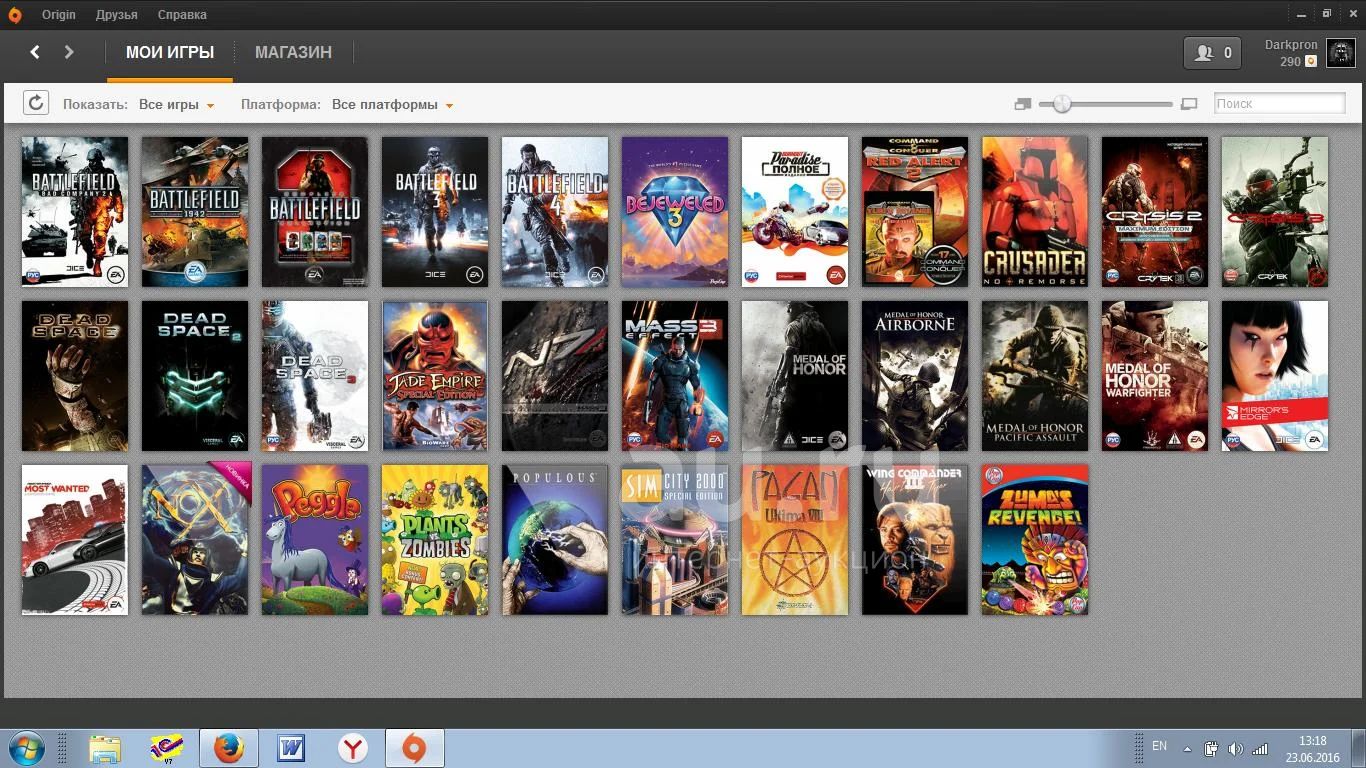Screen dimensions: 1366x768
Task: Select the Pagan Ultima VIII cover
Action: coord(795,540)
